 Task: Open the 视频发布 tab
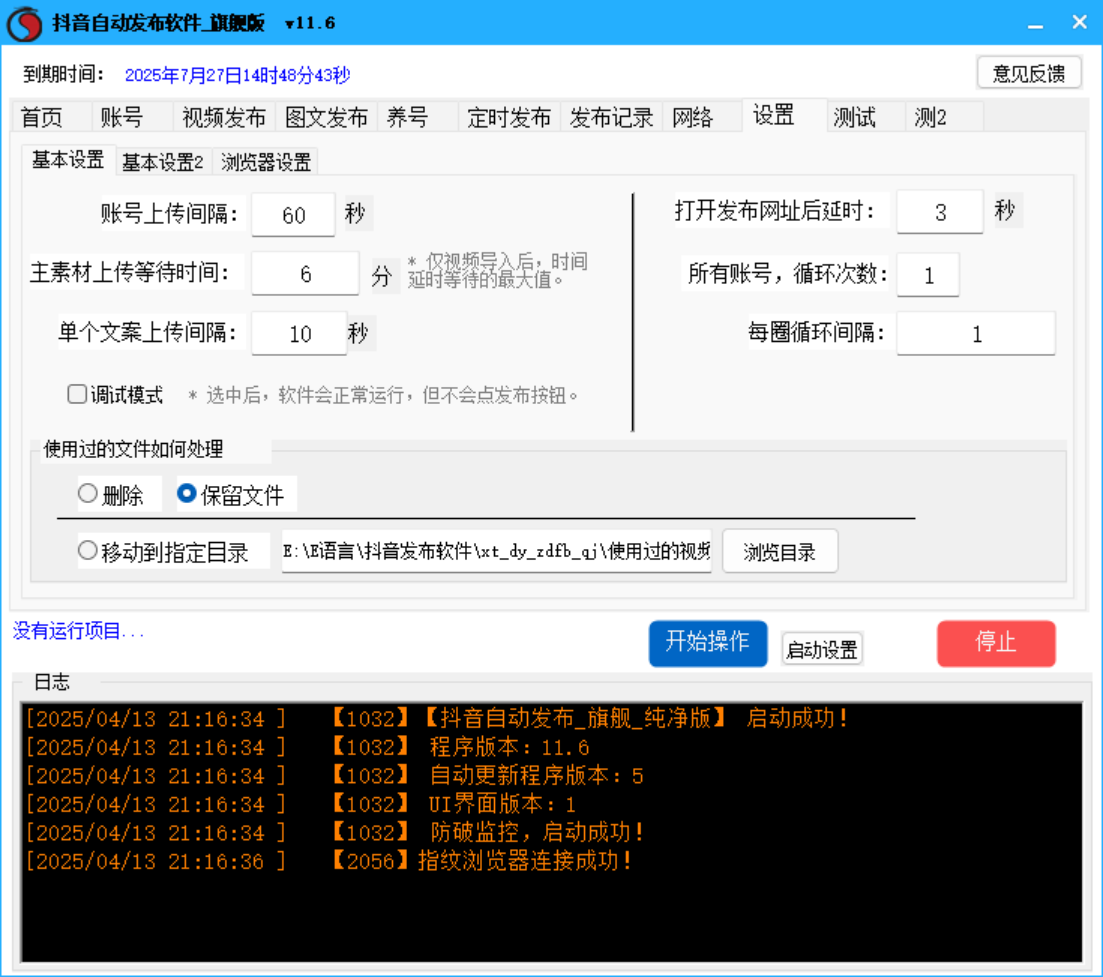(x=224, y=117)
